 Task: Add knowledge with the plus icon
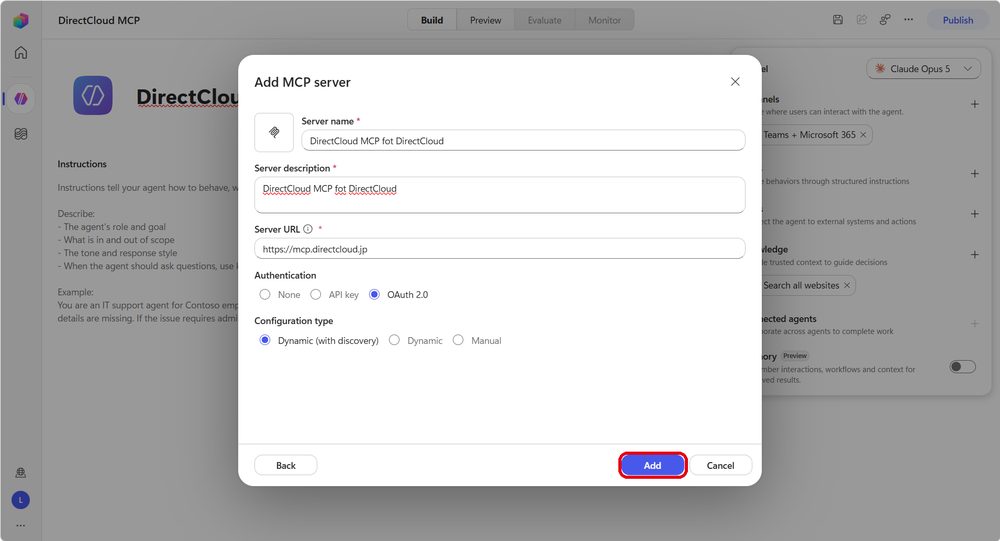pyautogui.click(x=974, y=255)
